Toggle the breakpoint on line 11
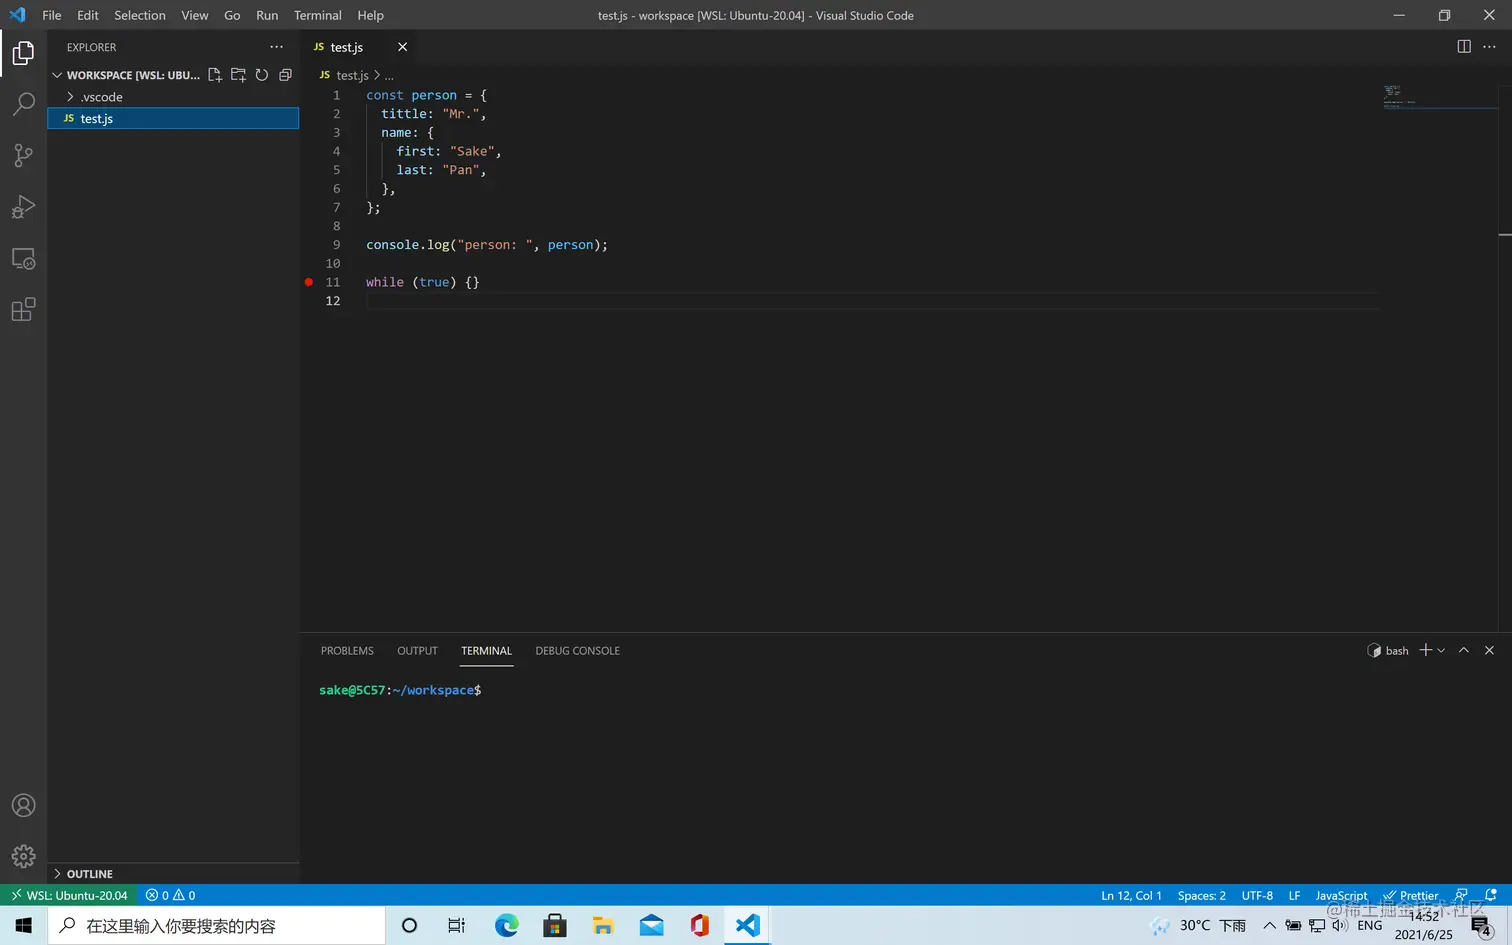The width and height of the screenshot is (1512, 945). click(309, 282)
